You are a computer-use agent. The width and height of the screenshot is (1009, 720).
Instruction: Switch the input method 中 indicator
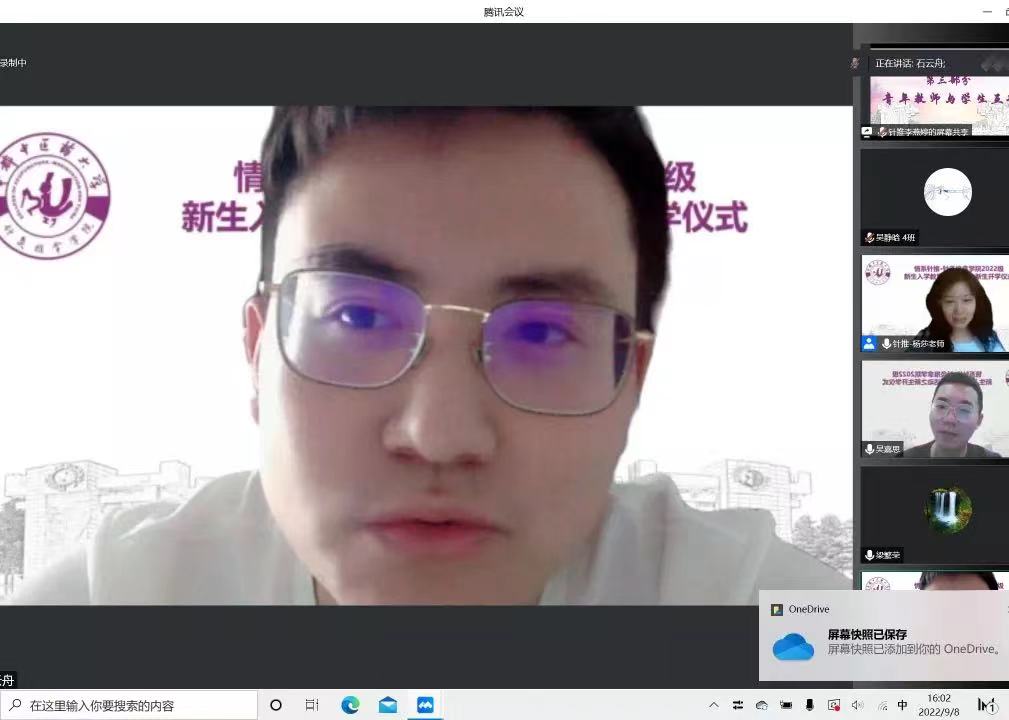pos(902,705)
